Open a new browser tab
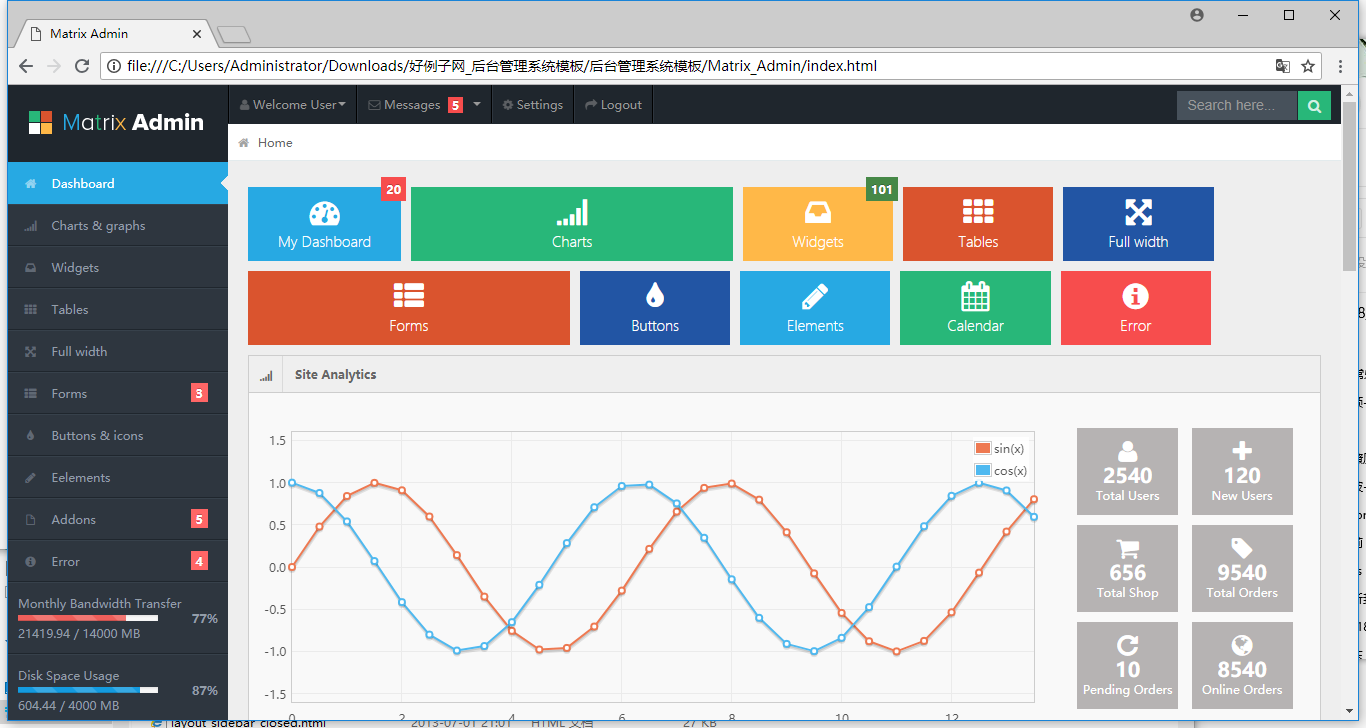The image size is (1366, 728). click(x=234, y=35)
